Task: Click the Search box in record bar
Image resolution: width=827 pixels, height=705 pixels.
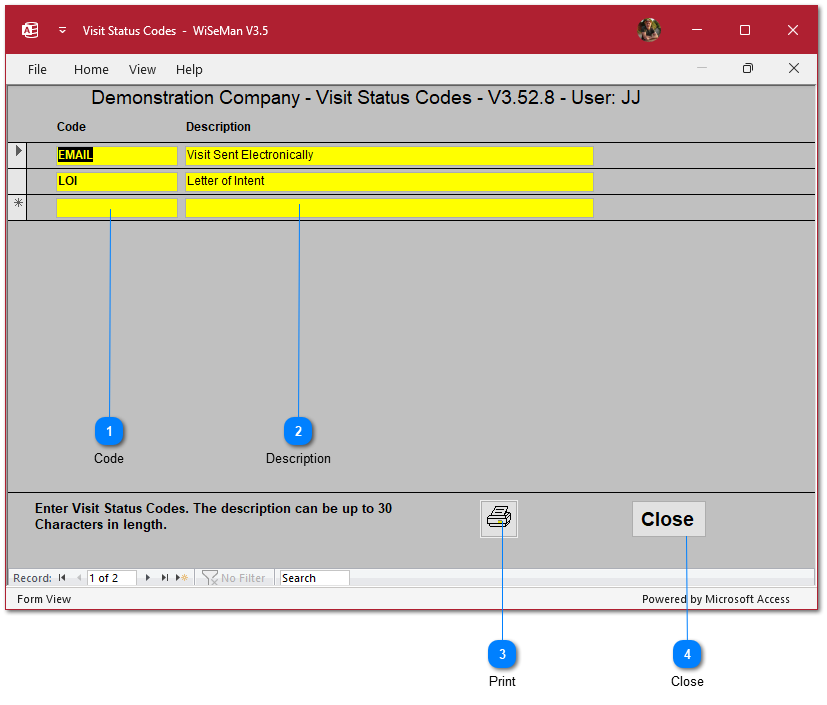Action: tap(314, 578)
